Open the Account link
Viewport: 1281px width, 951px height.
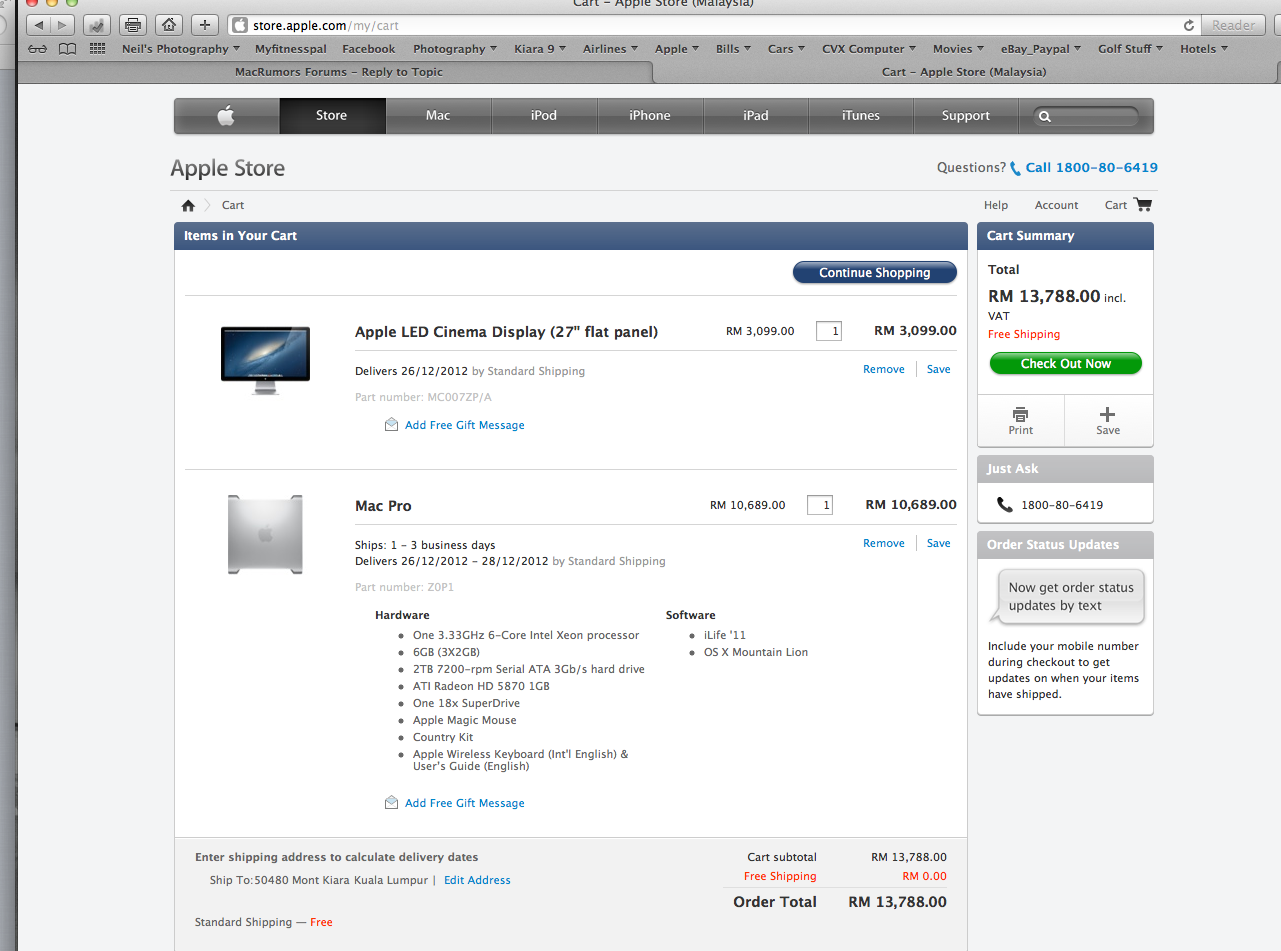pyautogui.click(x=1057, y=205)
